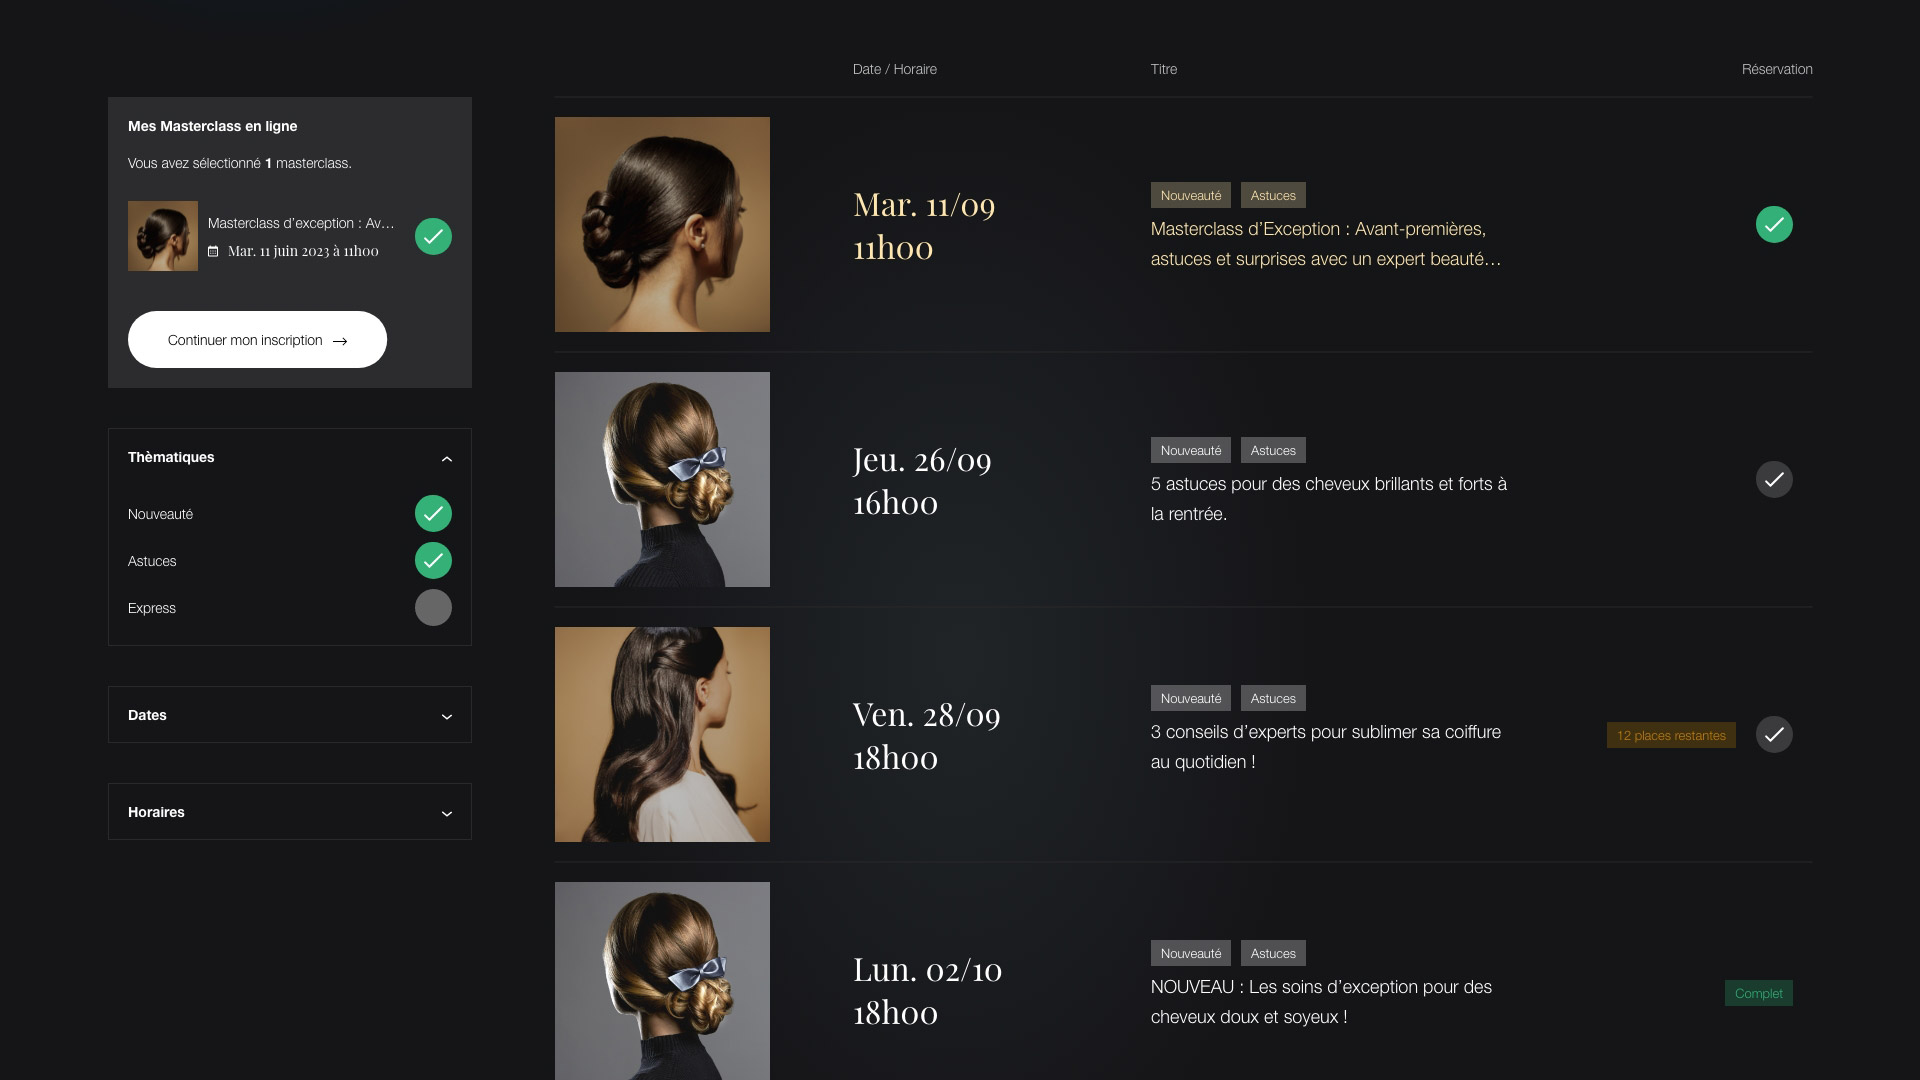
Task: Deselect the Mar. 11/09 masterclass green checkmark
Action: pyautogui.click(x=1774, y=225)
